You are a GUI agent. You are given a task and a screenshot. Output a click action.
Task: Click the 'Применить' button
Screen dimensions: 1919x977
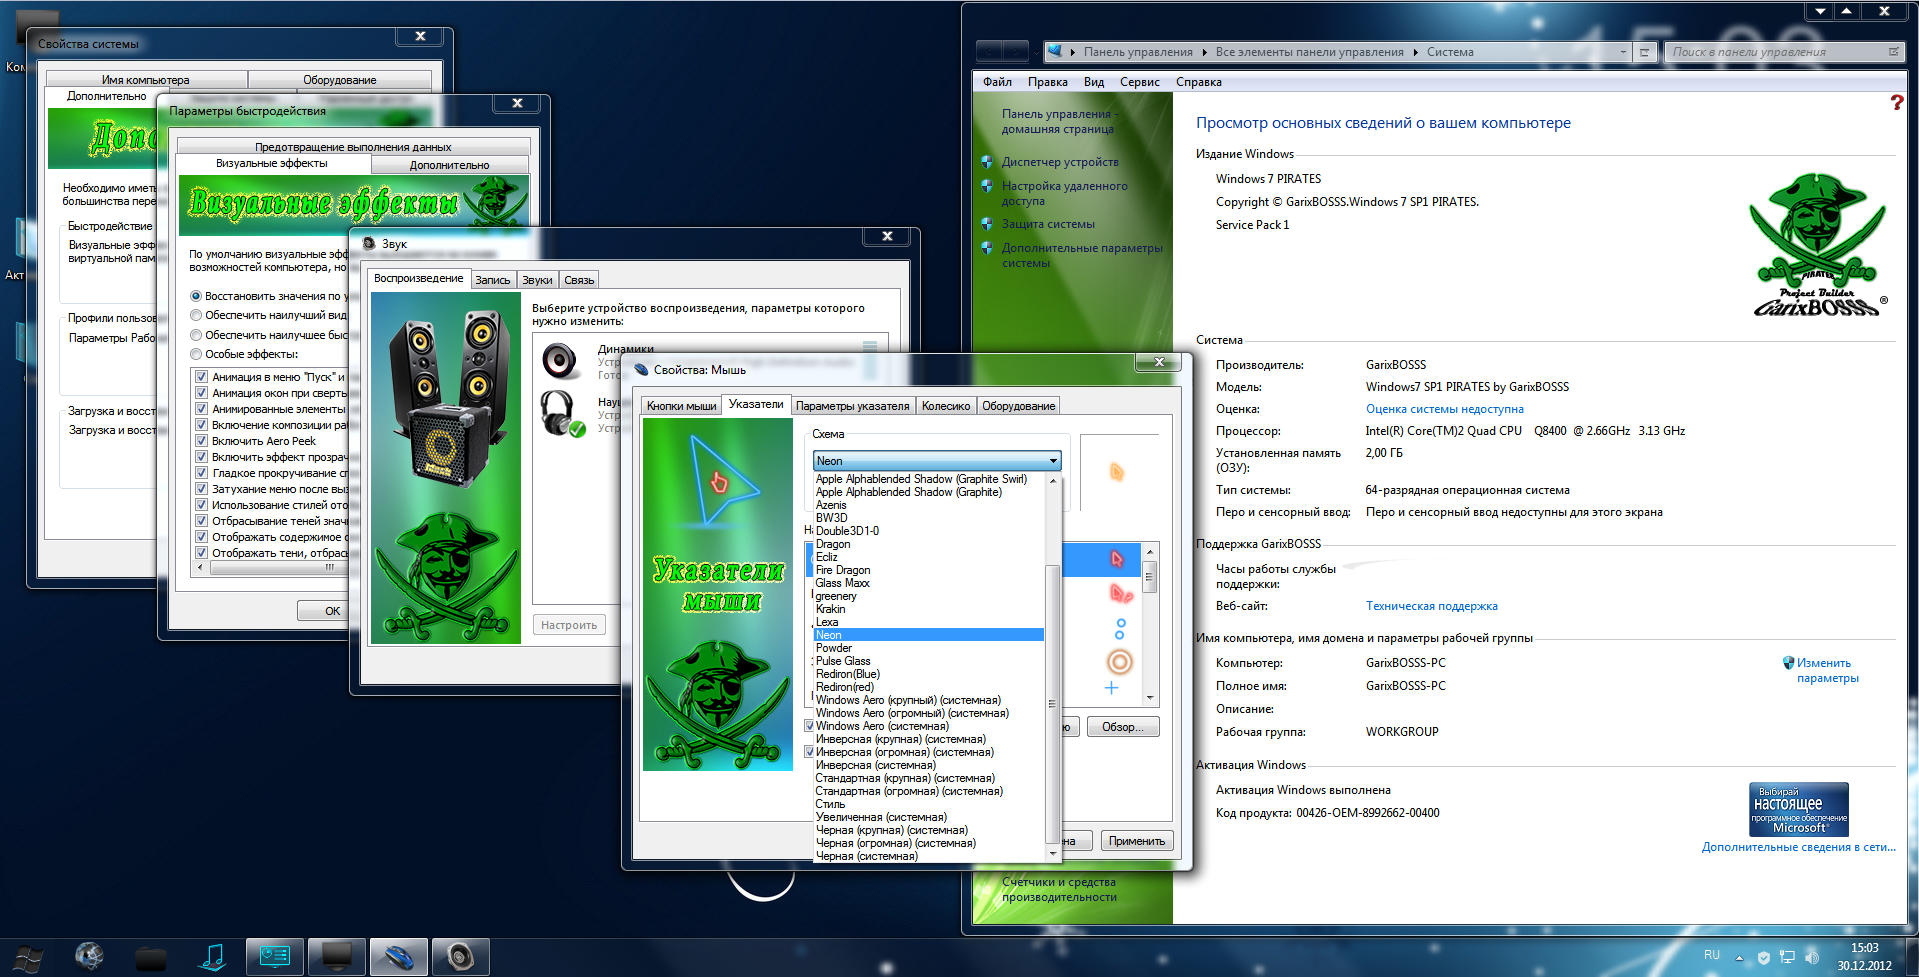point(1137,841)
